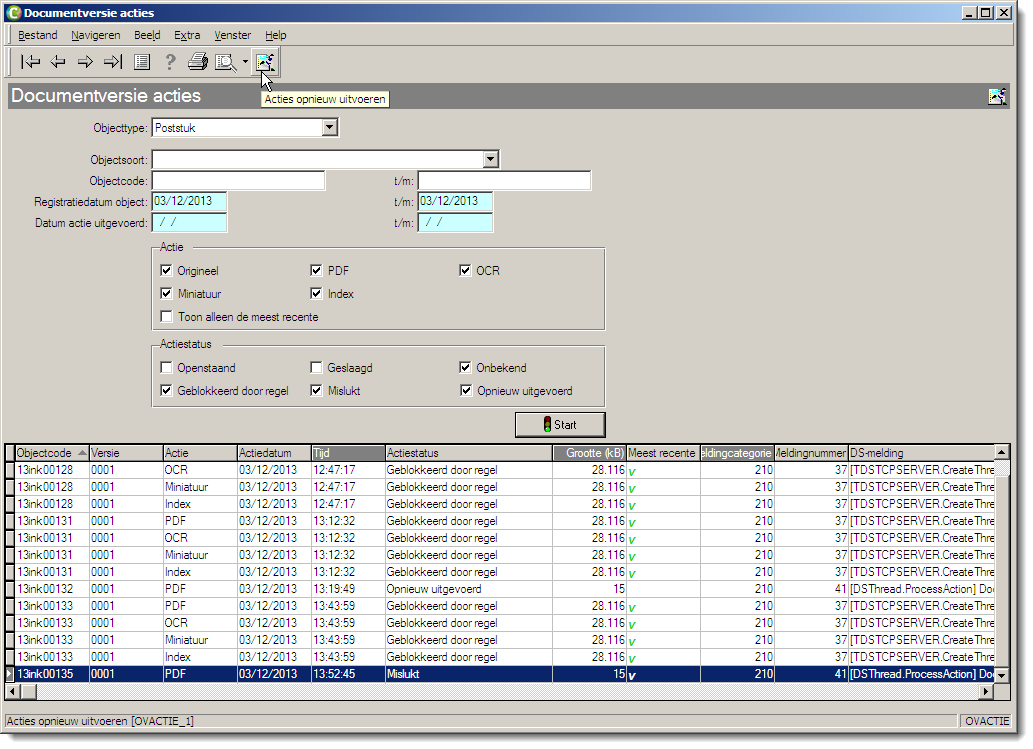Click Registratiedatum object start date field

(x=190, y=202)
